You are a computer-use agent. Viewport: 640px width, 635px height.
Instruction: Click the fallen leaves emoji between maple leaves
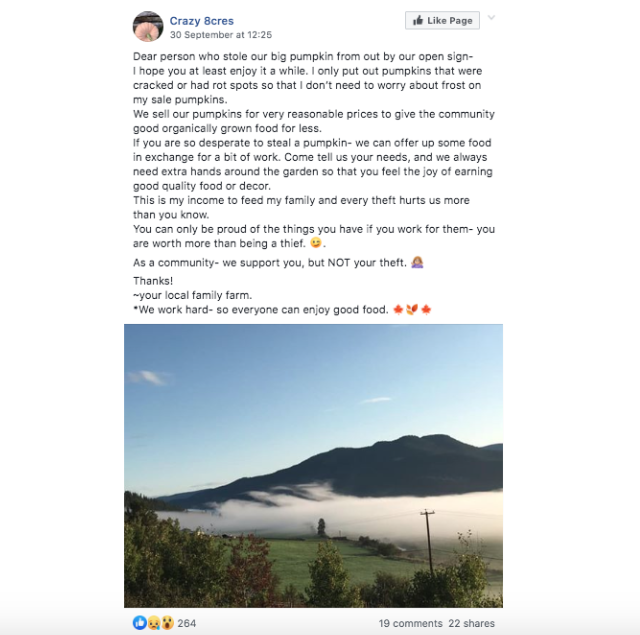(x=412, y=310)
